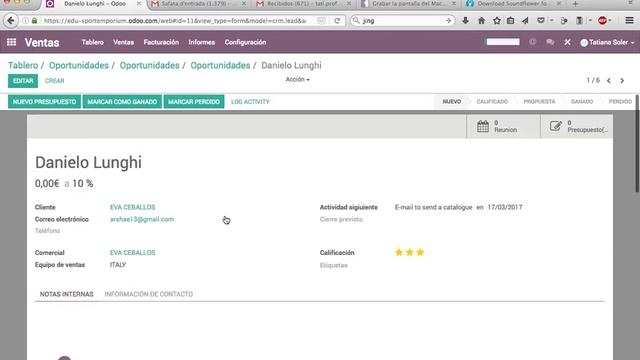Image resolution: width=640 pixels, height=360 pixels.
Task: Click MARCAR PERDIDO button
Action: [194, 102]
